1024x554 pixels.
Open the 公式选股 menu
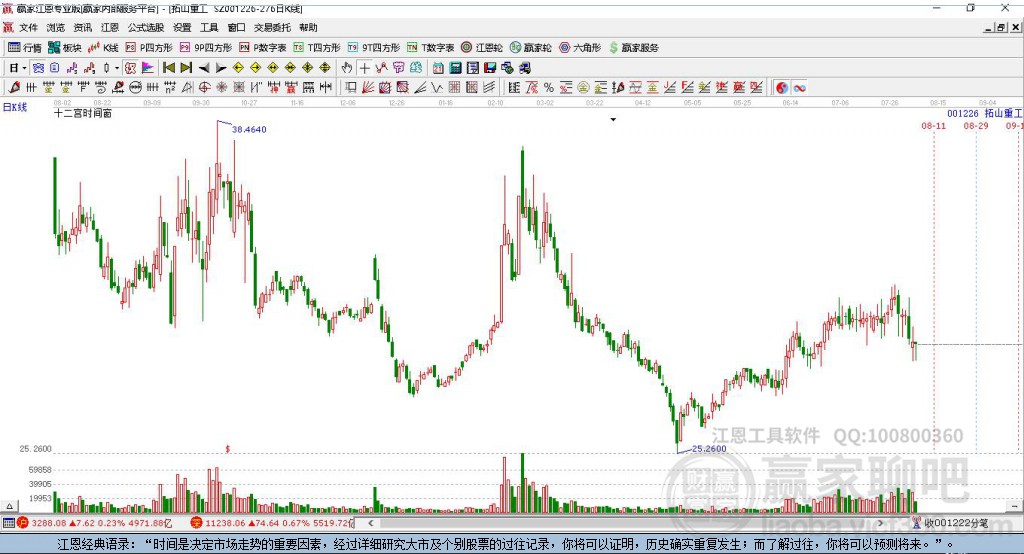pos(146,27)
